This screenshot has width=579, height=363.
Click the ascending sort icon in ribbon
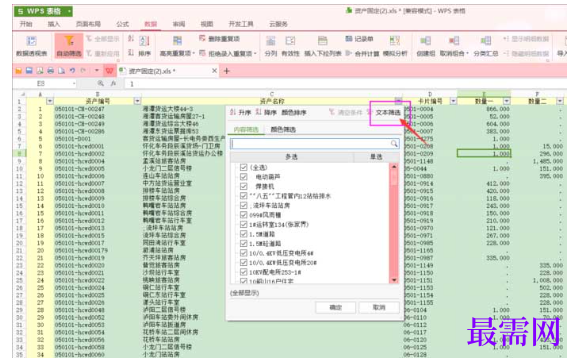[x=131, y=39]
